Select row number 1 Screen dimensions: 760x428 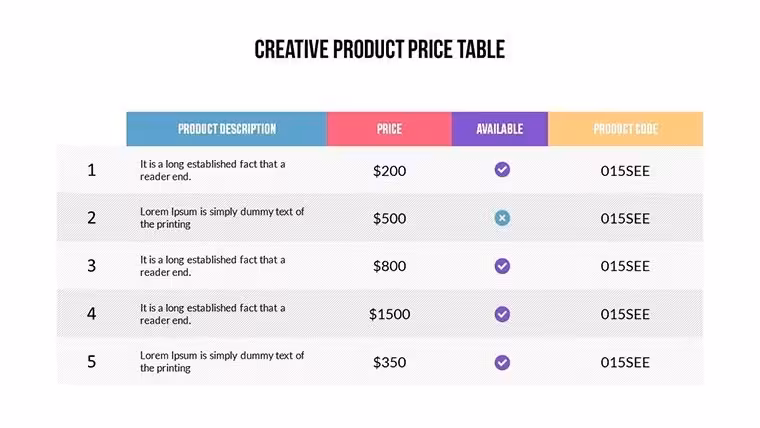(x=91, y=170)
